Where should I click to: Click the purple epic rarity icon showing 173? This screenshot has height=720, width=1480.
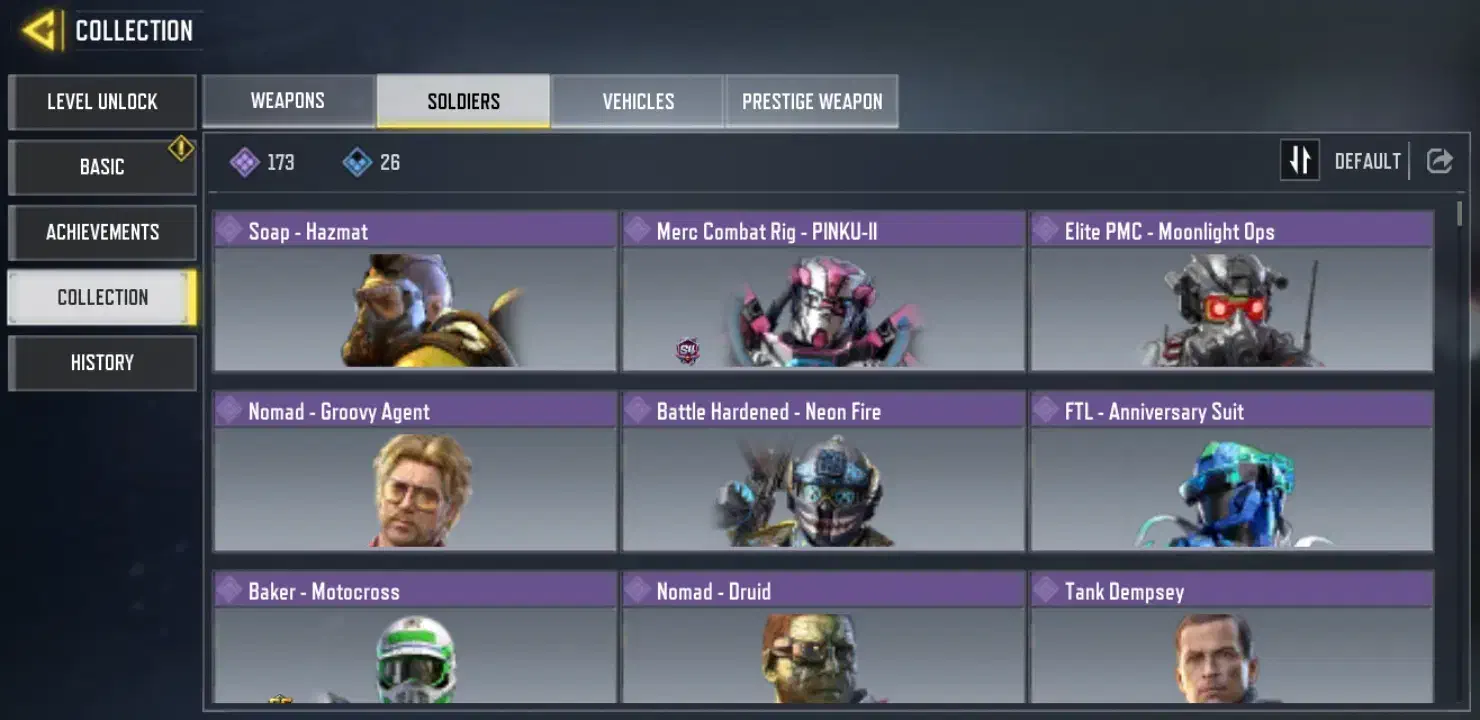coord(245,162)
